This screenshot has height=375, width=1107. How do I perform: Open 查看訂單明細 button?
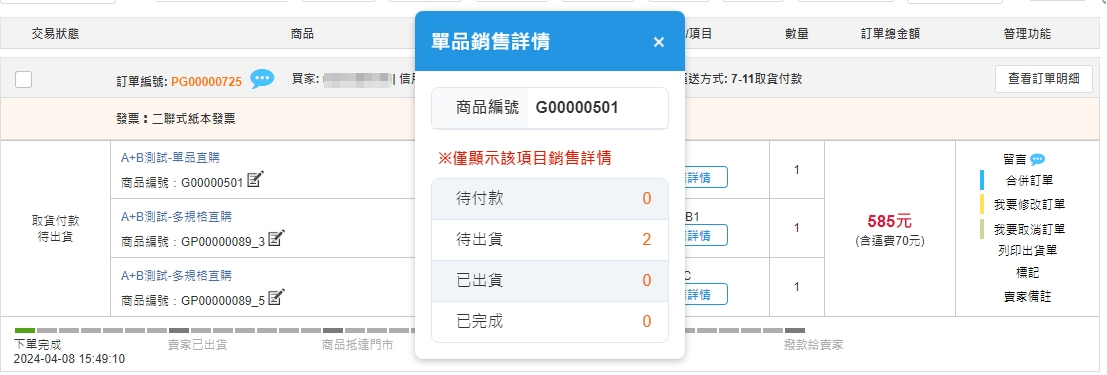pyautogui.click(x=1043, y=79)
